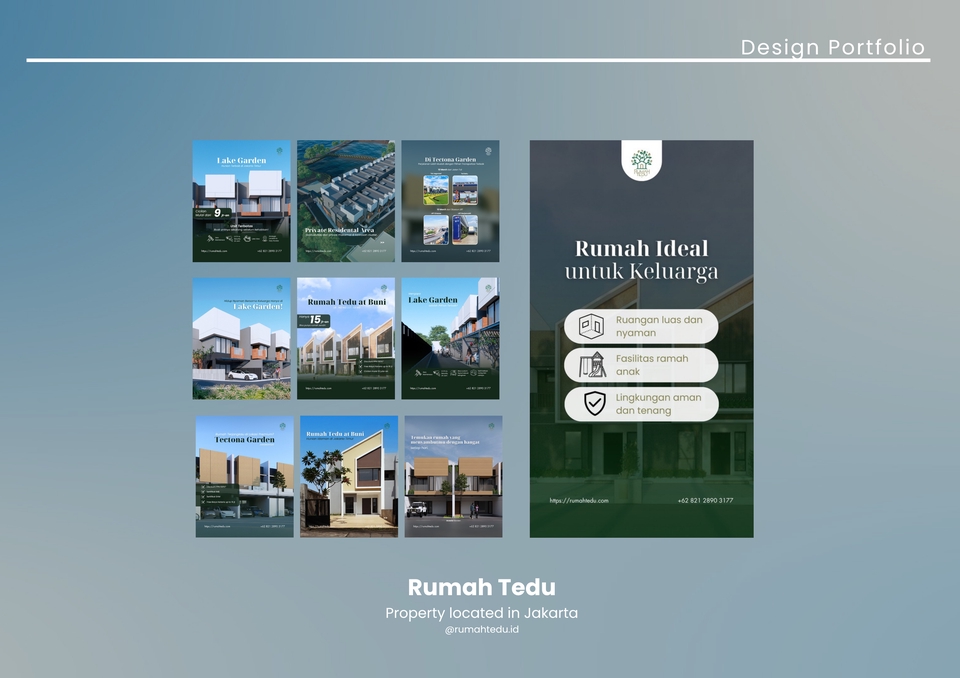Screen dimensions: 960x678
Task: Click the Rumah Tedu tree logo badge
Action: pos(641,160)
